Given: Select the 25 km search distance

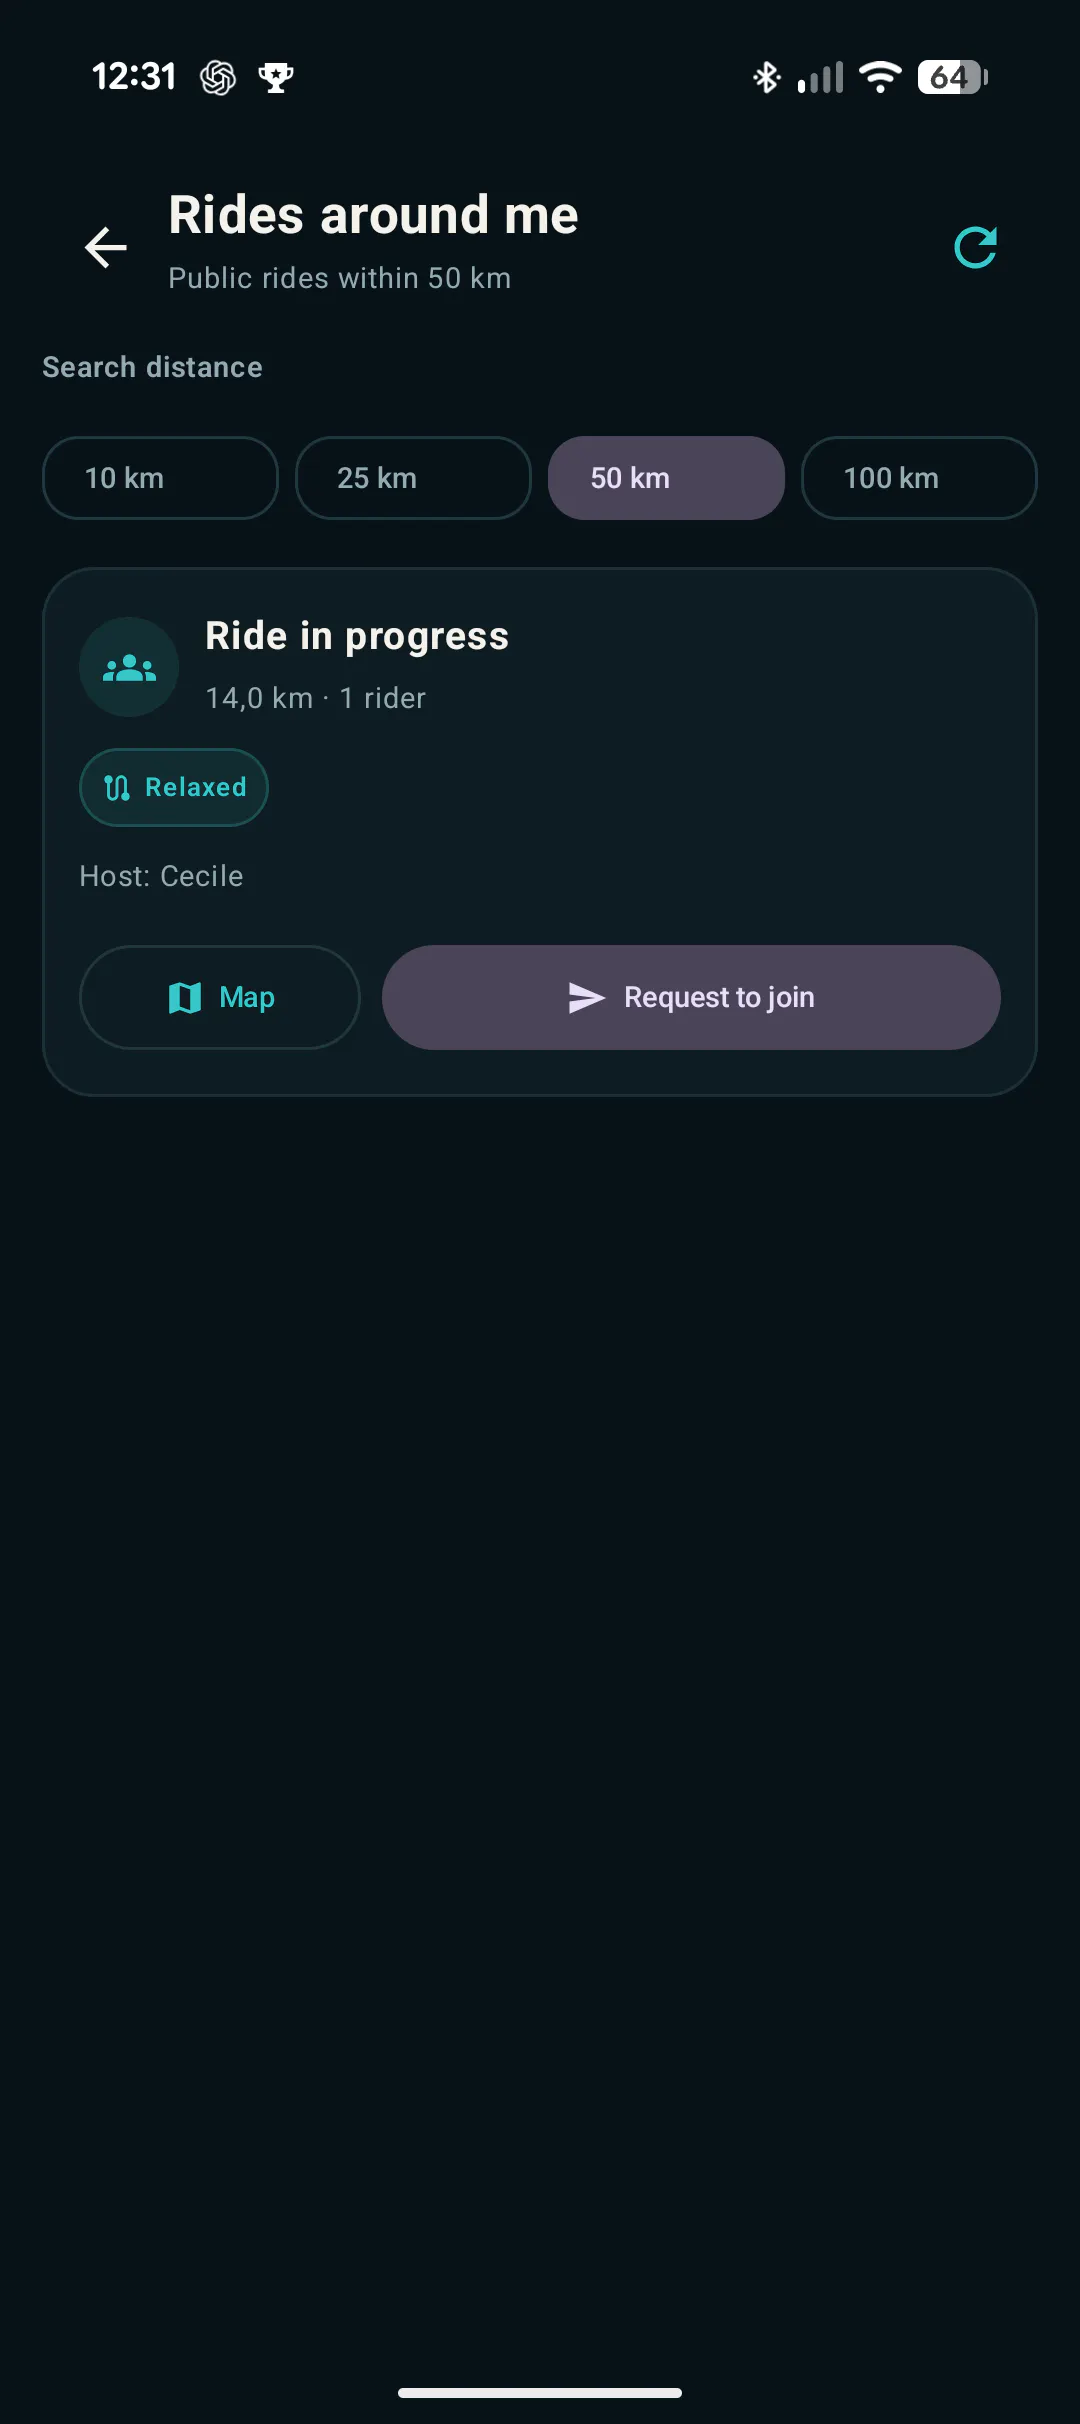Looking at the screenshot, I should [413, 478].
